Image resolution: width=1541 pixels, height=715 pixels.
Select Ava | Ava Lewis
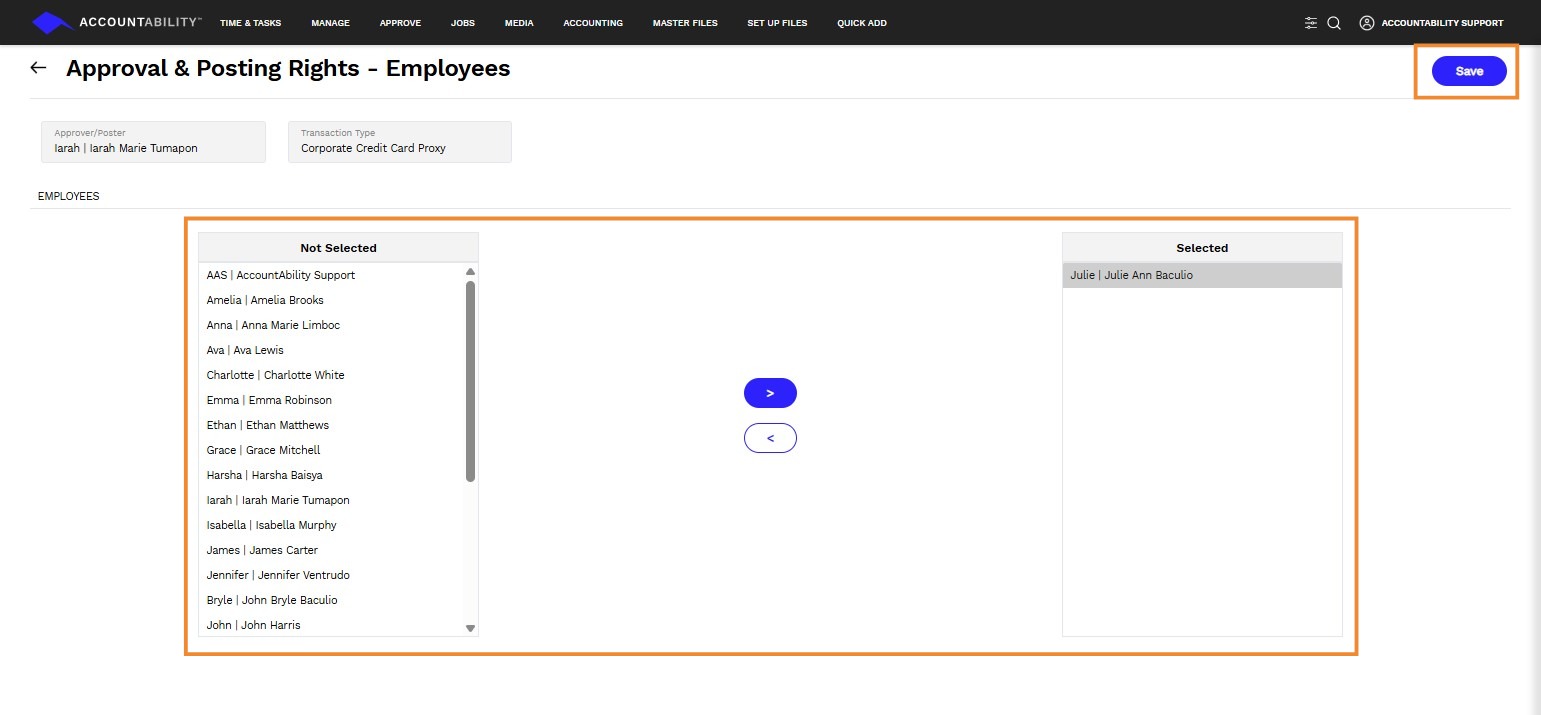point(331,350)
